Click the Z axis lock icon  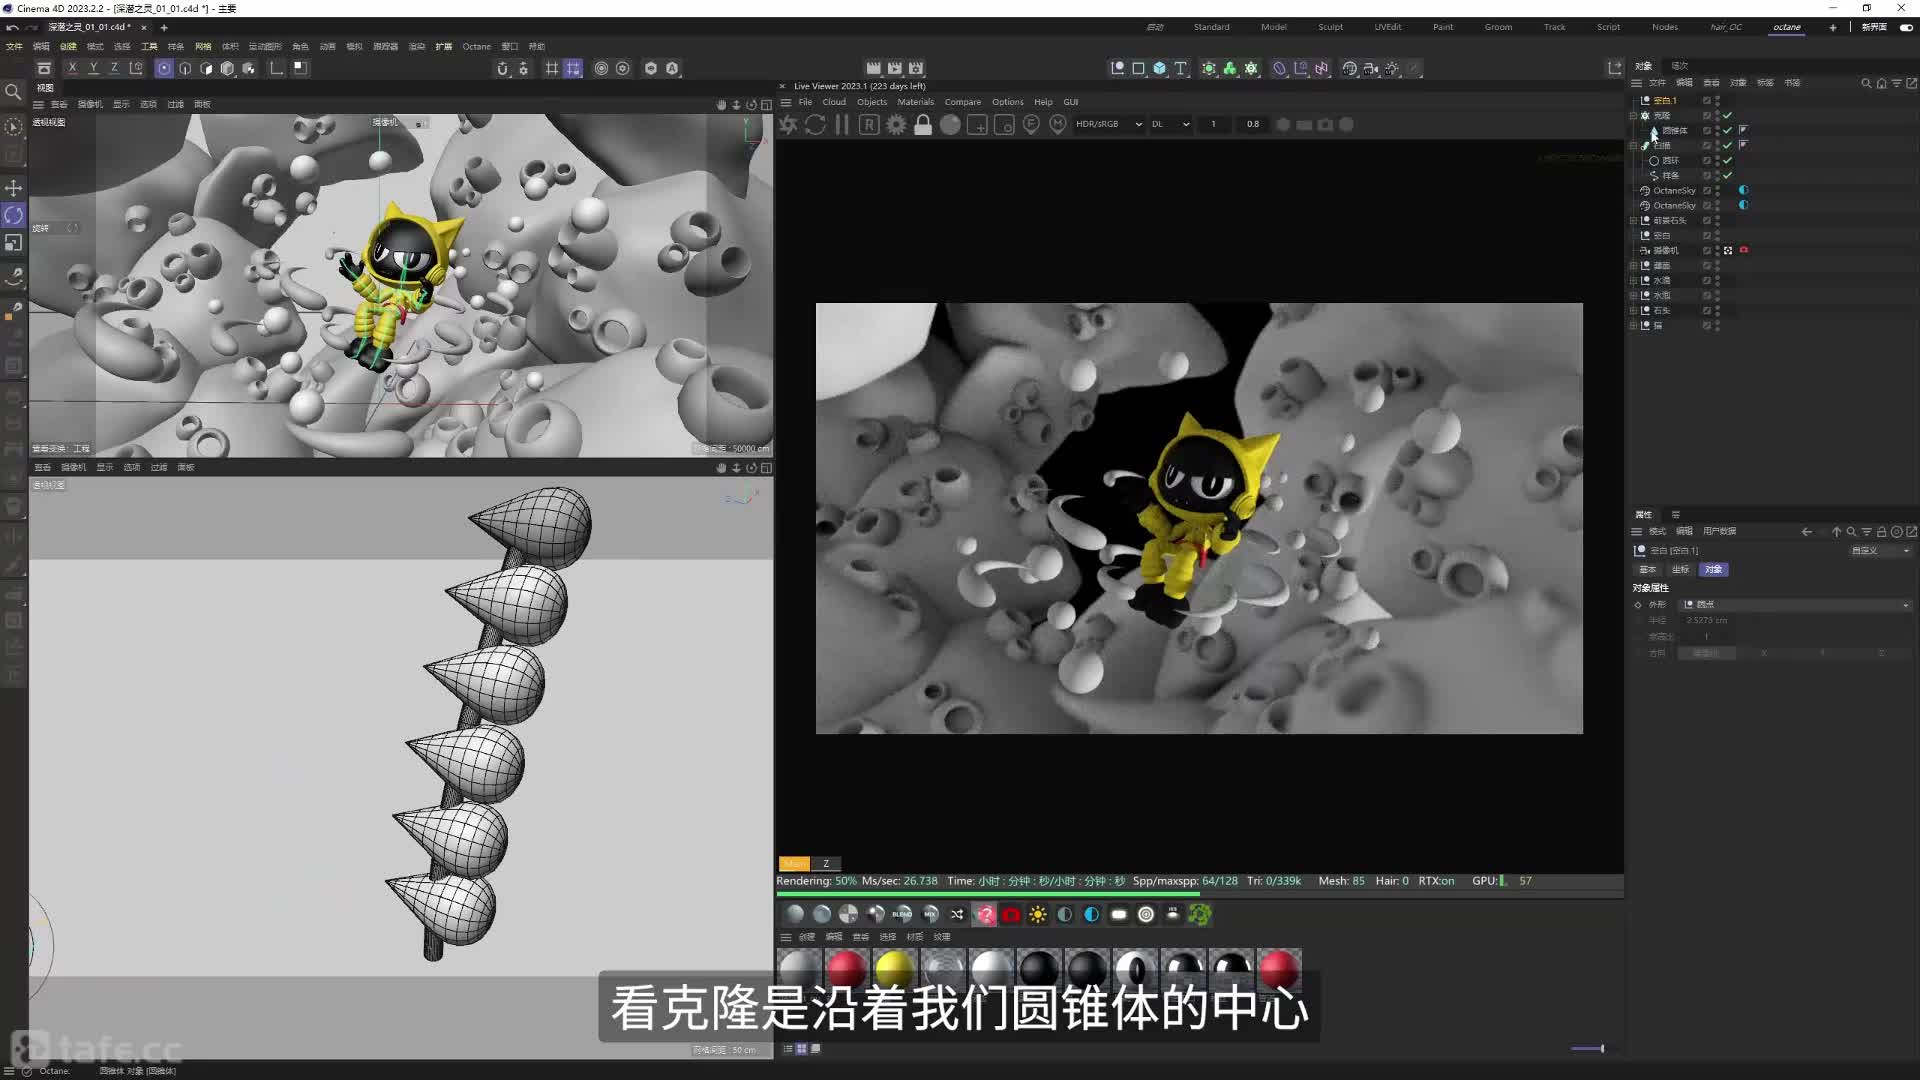[114, 68]
